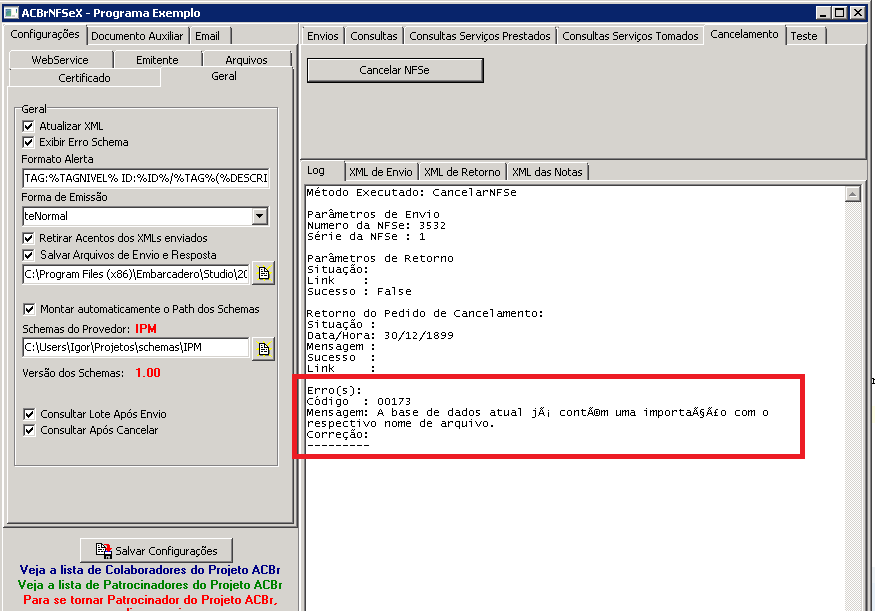The width and height of the screenshot is (875, 611).
Task: Click Salvar Configurações button
Action: pyautogui.click(x=156, y=551)
